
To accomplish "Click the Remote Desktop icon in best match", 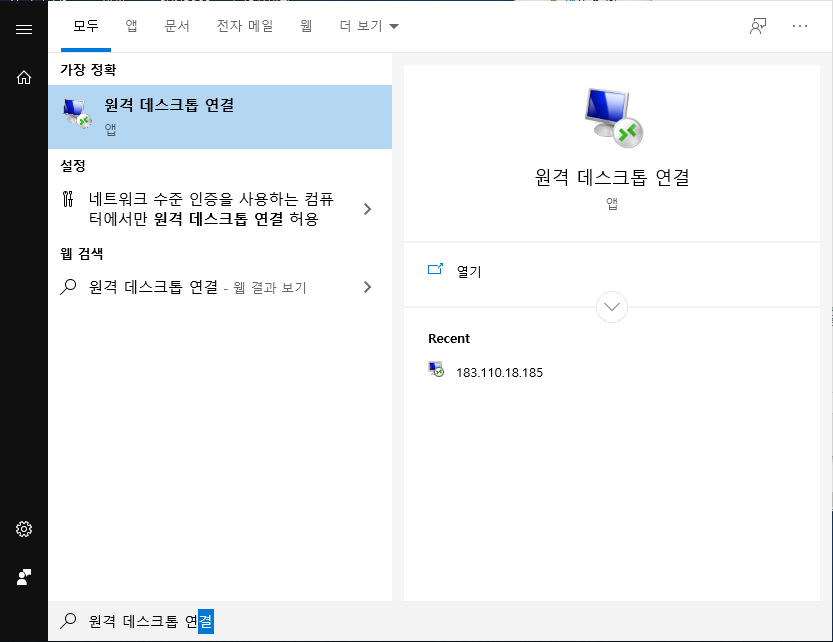I will tap(77, 114).
